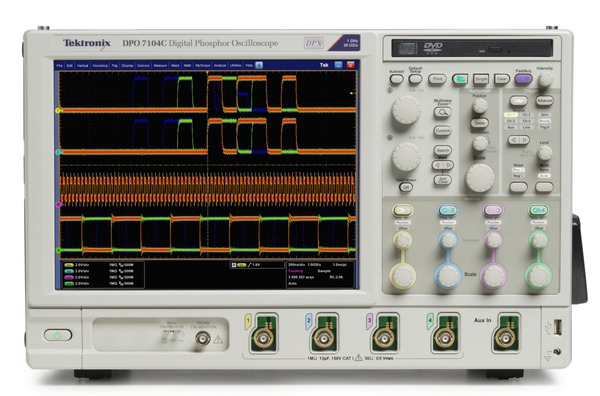
Task: Toggle the Ch 2 channel button
Action: pyautogui.click(x=448, y=210)
